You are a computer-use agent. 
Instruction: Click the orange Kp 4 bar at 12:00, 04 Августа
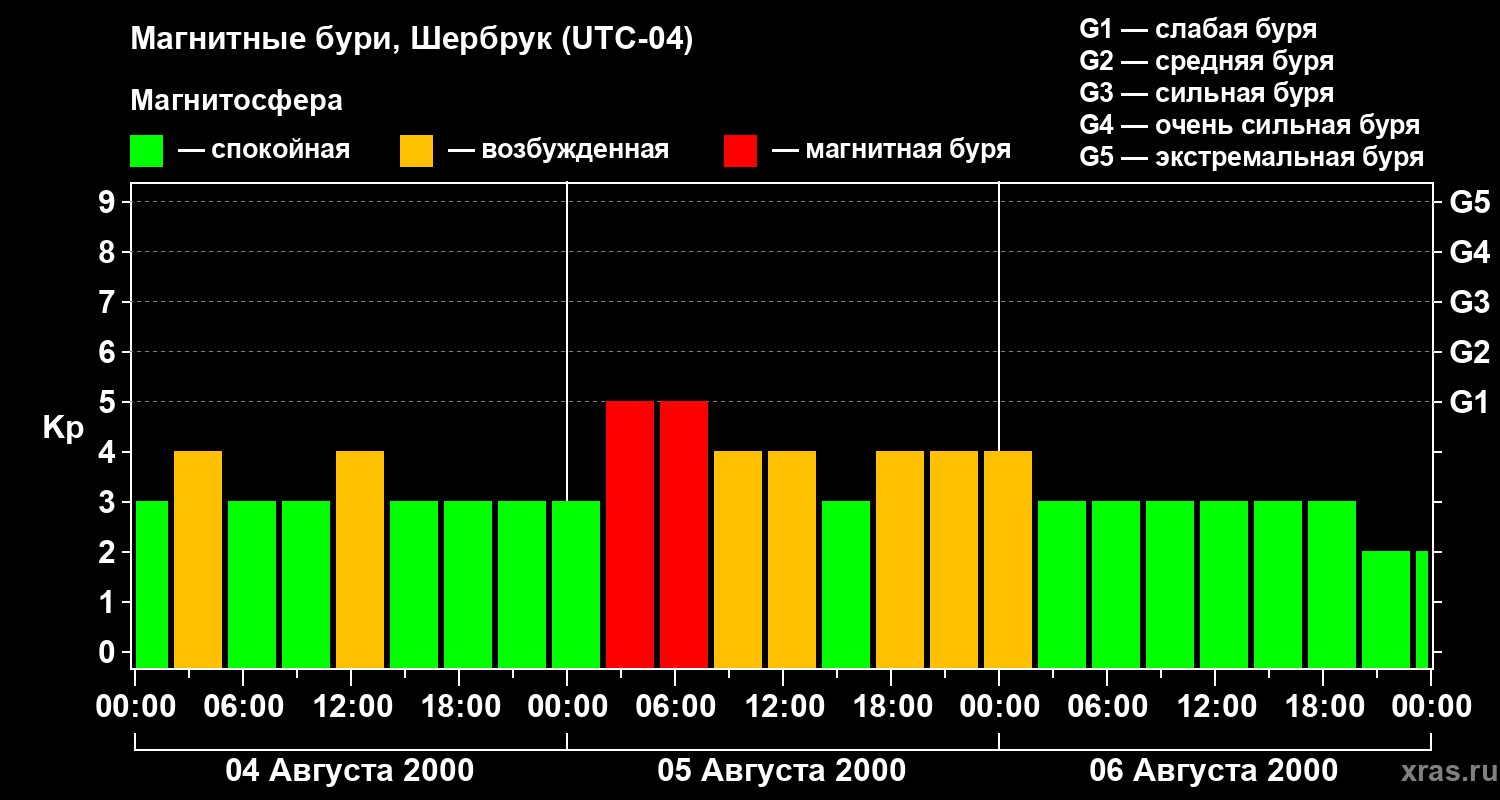pyautogui.click(x=360, y=560)
